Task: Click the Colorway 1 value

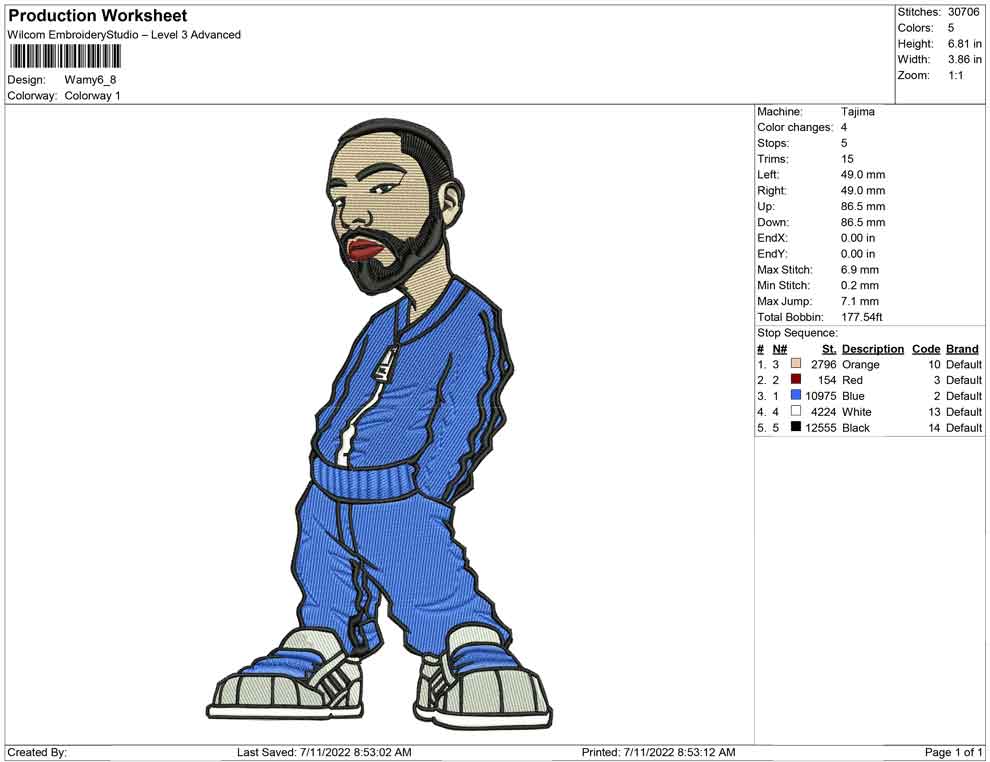Action: point(93,96)
